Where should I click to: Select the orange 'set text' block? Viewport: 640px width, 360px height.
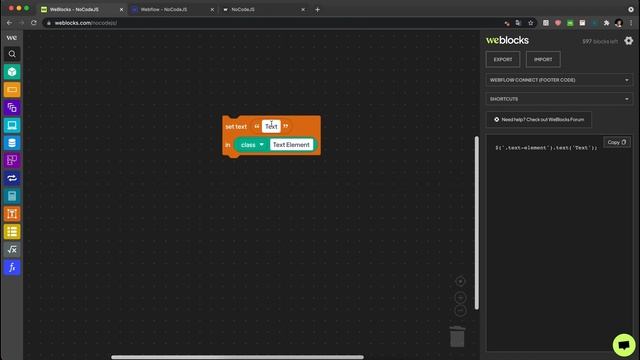tap(236, 127)
